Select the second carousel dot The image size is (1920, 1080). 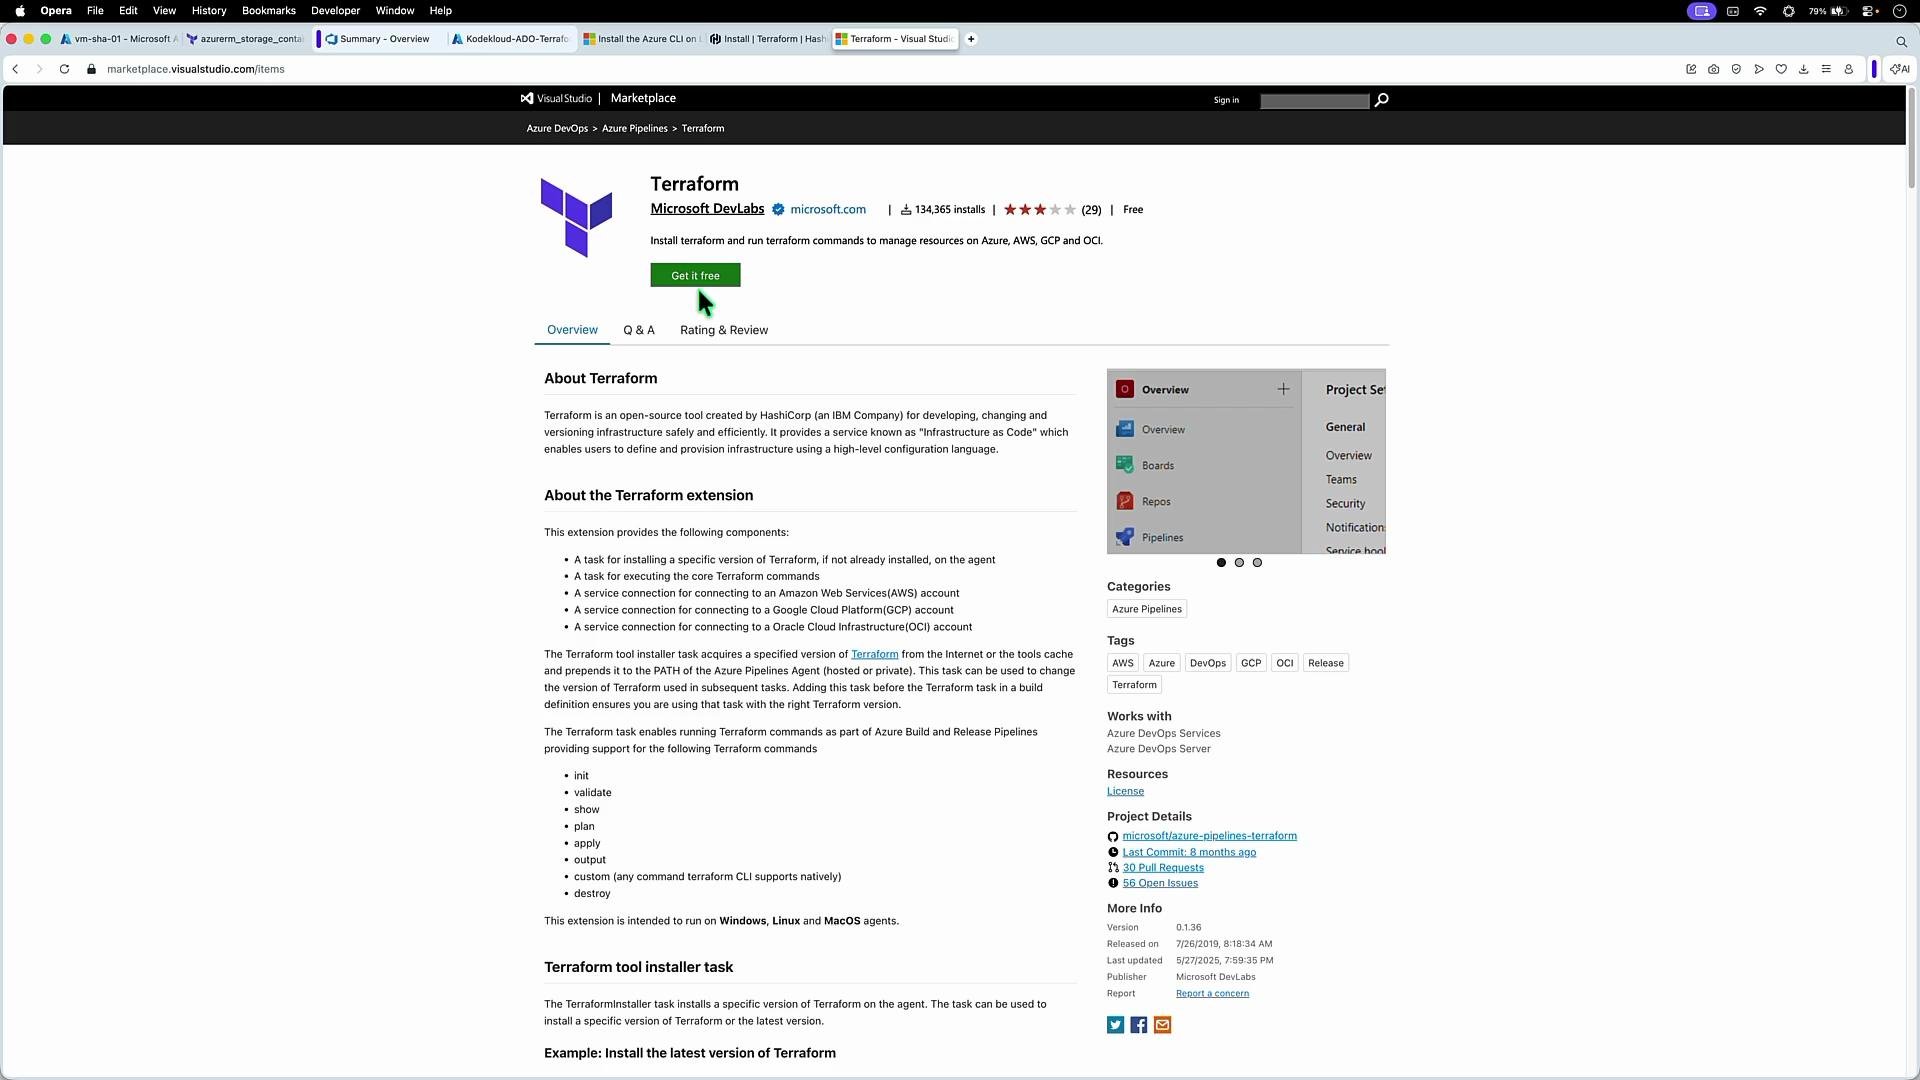point(1239,563)
